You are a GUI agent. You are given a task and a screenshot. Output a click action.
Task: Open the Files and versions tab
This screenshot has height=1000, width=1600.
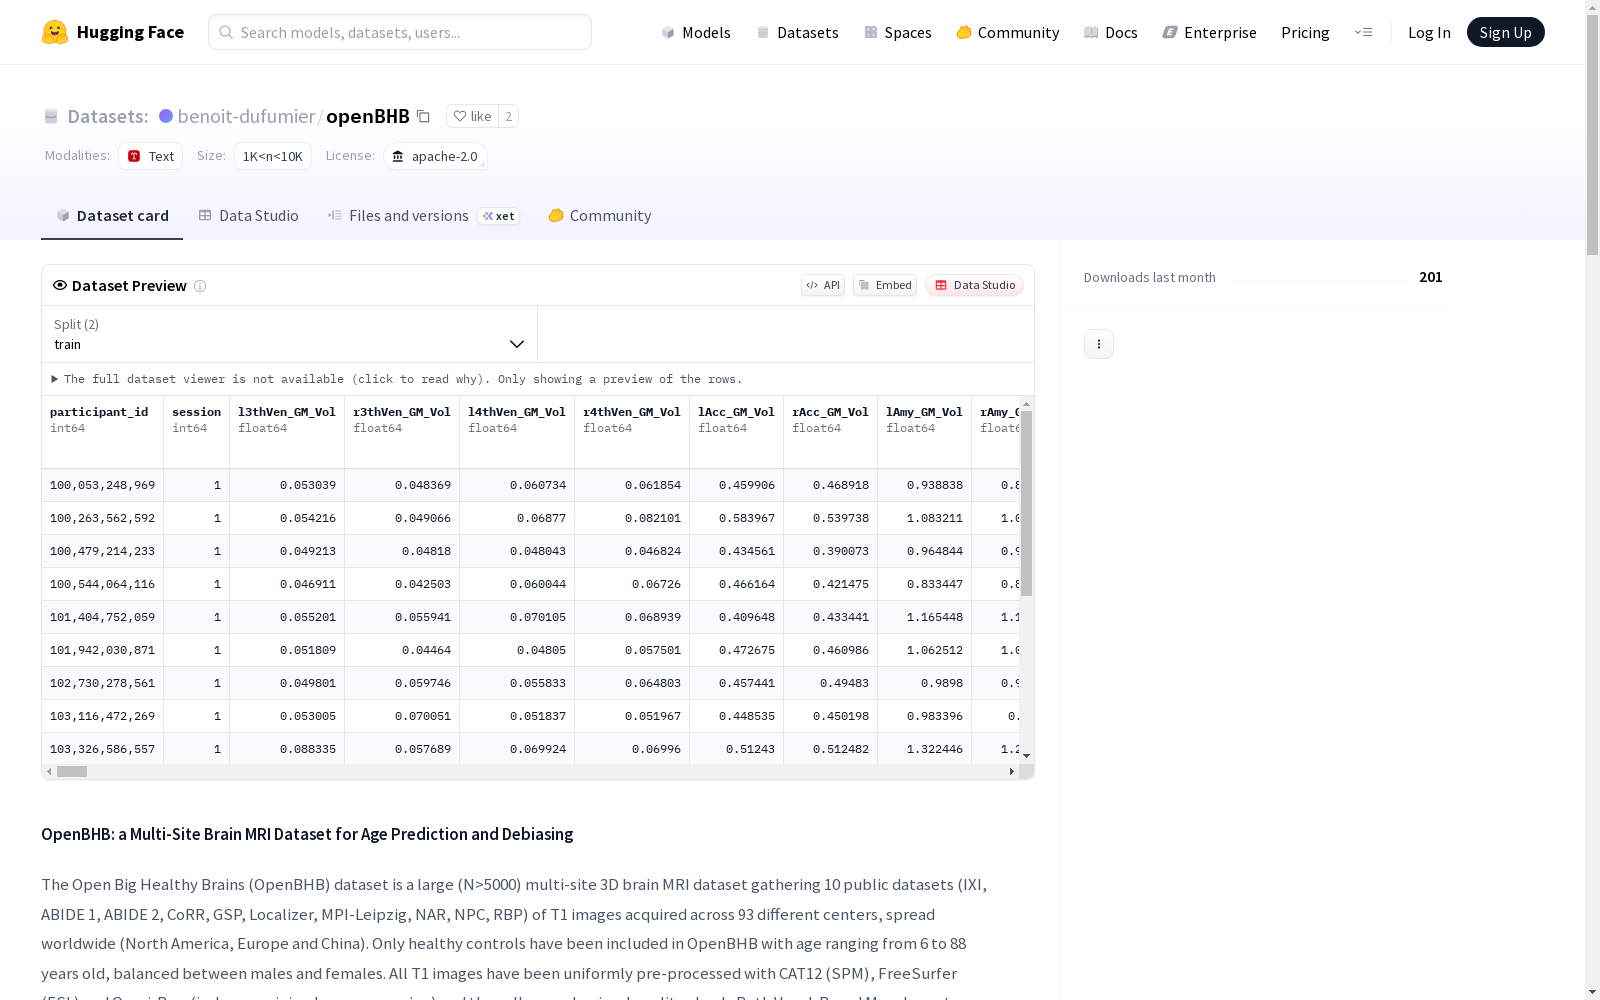[x=423, y=216]
